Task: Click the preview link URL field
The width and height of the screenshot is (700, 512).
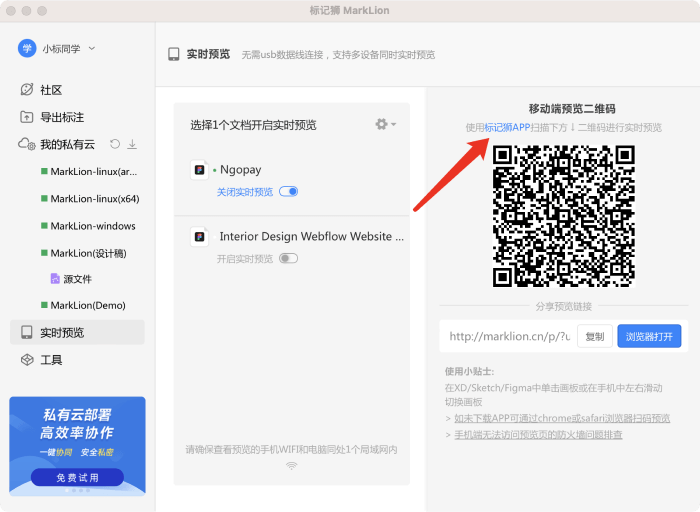Action: pyautogui.click(x=509, y=337)
